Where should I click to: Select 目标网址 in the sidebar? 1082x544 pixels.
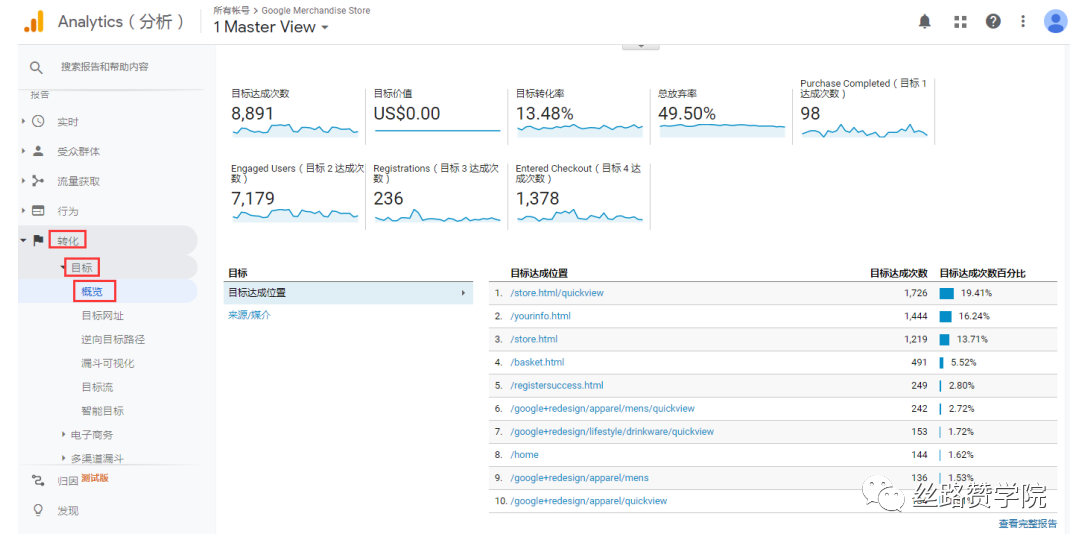(102, 316)
